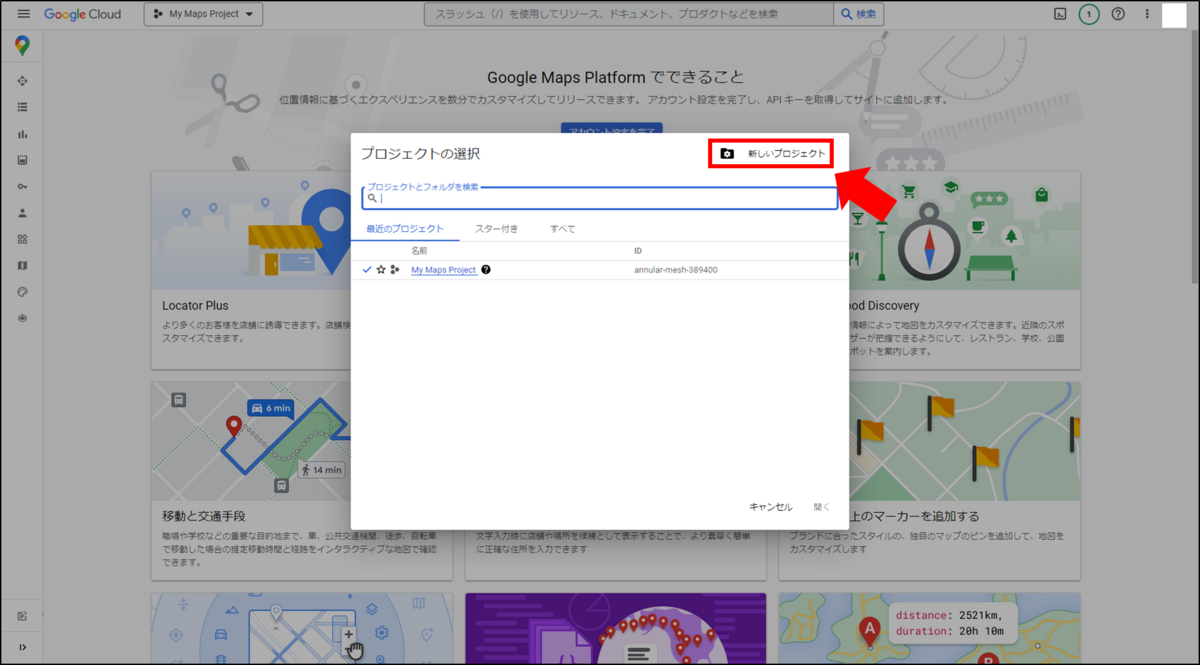Focus the top resource search bar
Viewport: 1200px width, 665px height.
[x=629, y=14]
